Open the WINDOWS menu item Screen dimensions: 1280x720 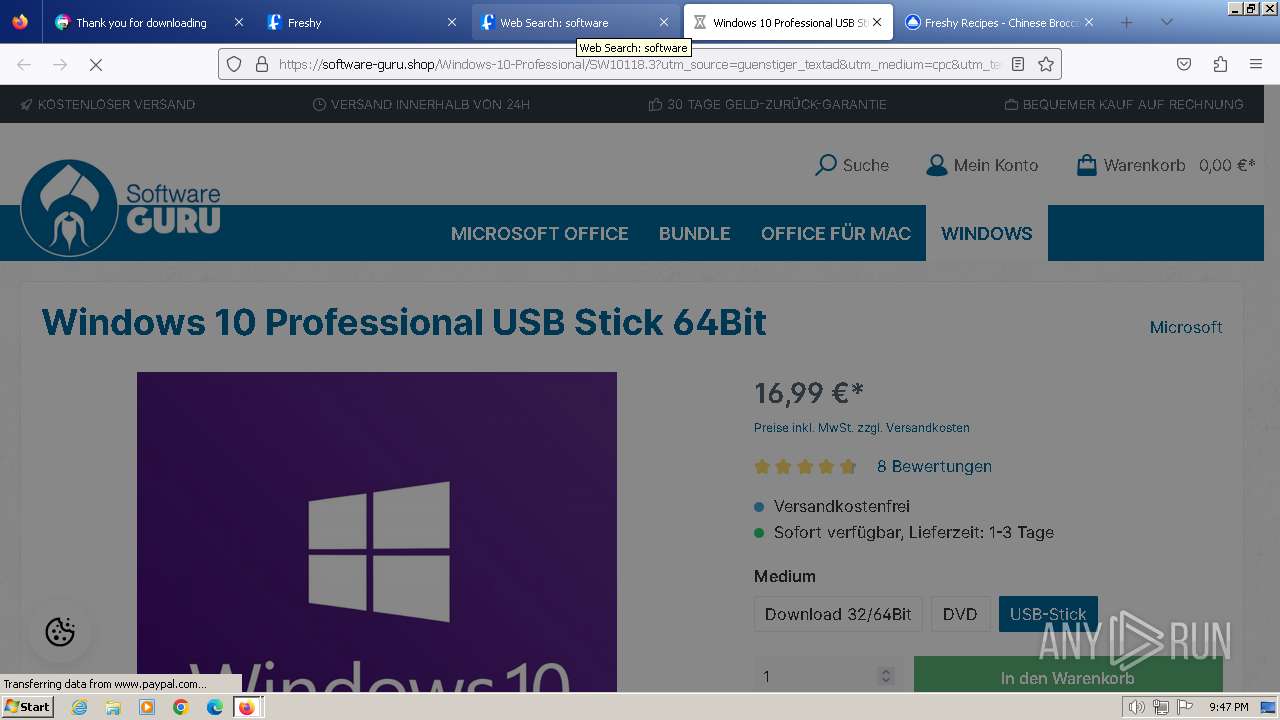click(x=987, y=233)
